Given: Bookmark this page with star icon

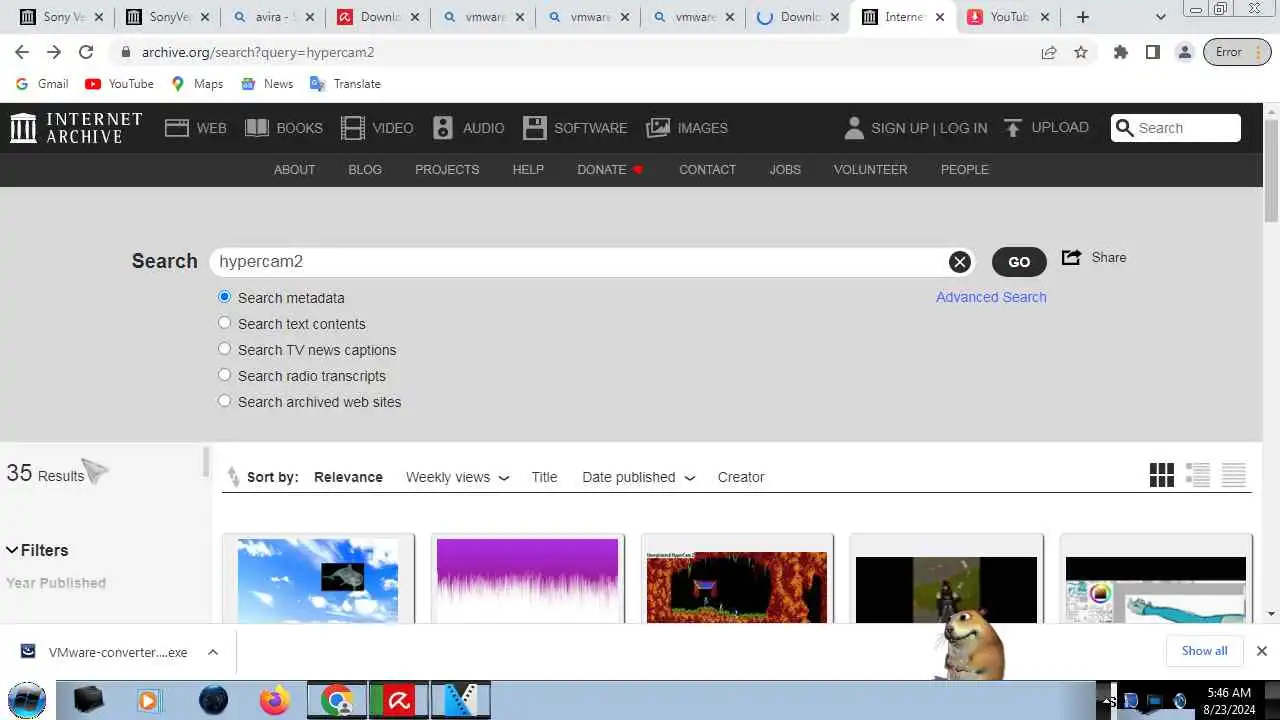Looking at the screenshot, I should pyautogui.click(x=1081, y=52).
